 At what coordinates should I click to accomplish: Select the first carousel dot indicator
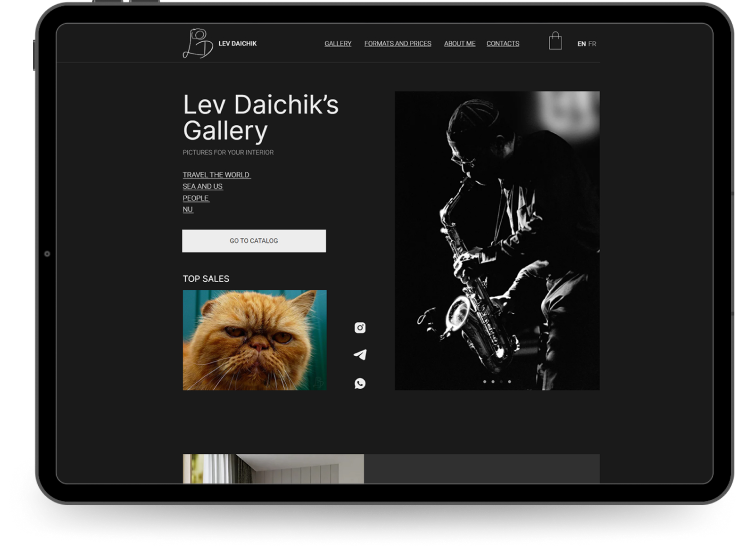point(485,381)
